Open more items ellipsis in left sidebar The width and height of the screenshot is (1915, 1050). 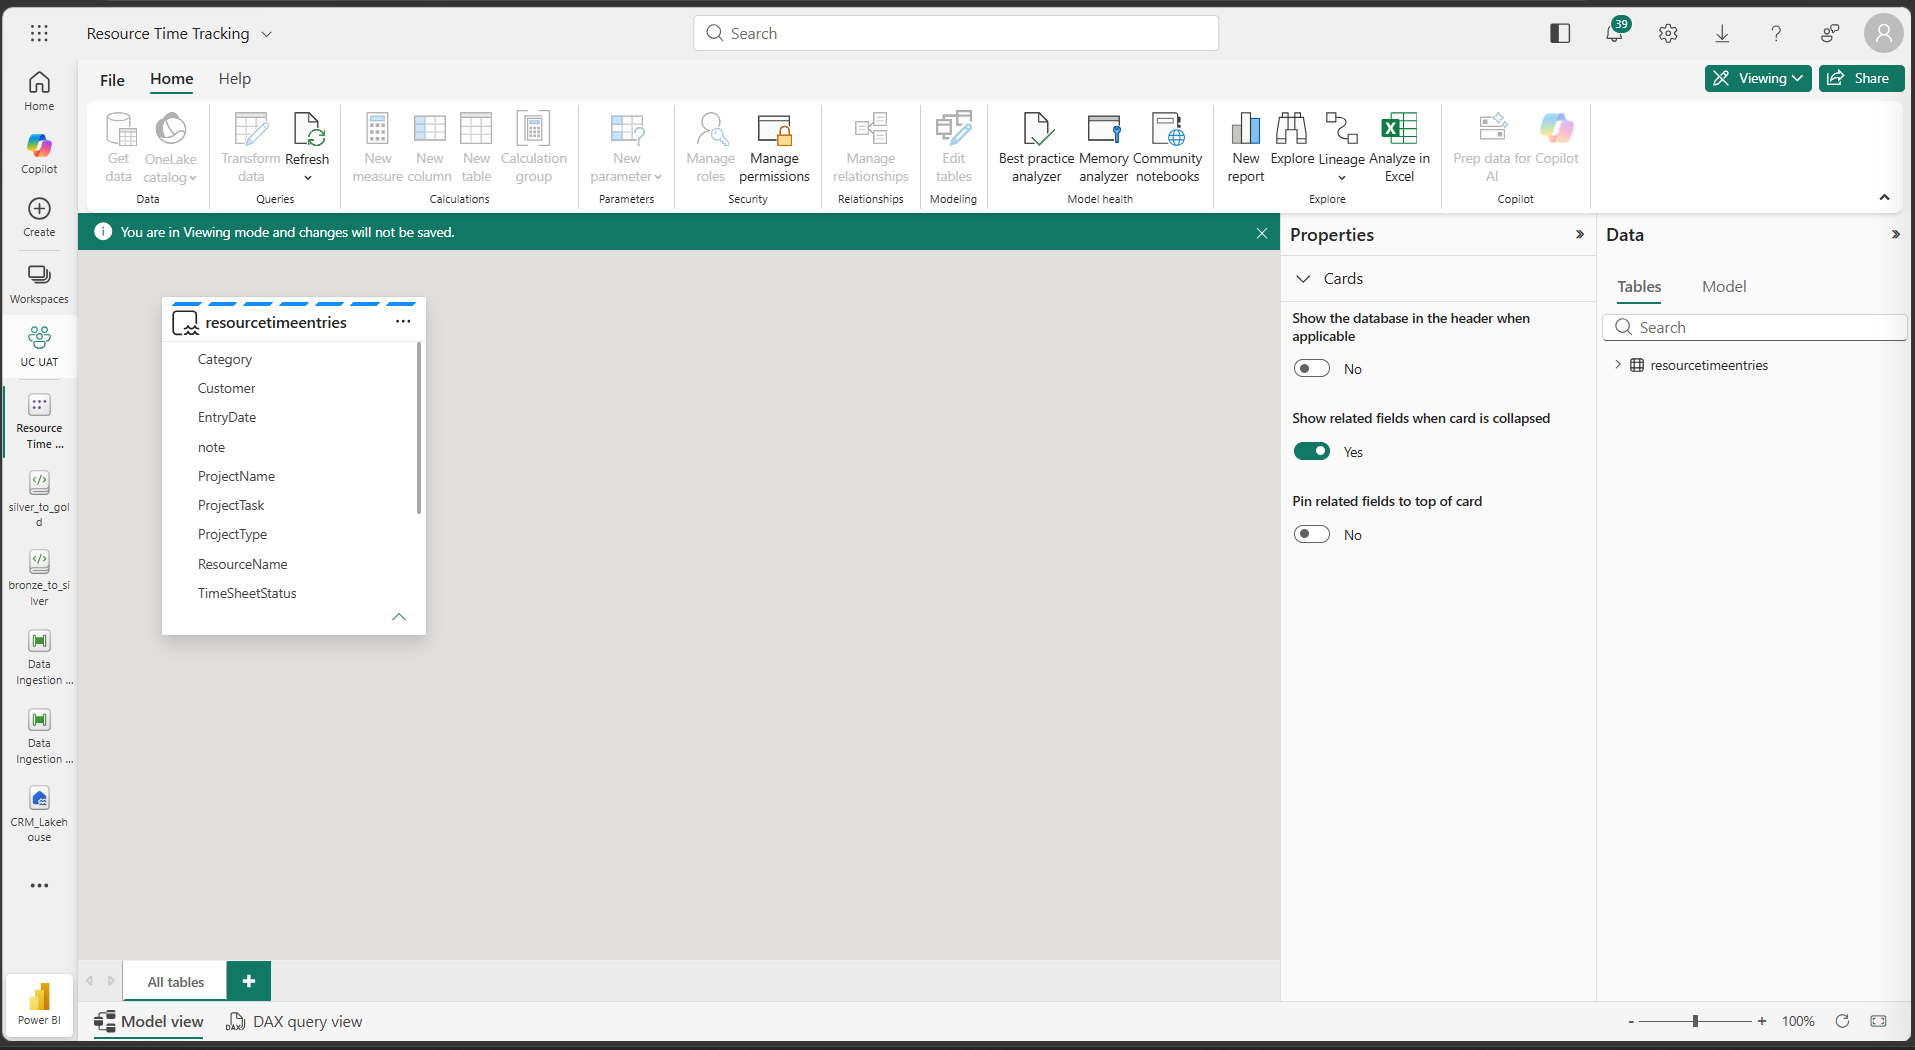[x=39, y=885]
